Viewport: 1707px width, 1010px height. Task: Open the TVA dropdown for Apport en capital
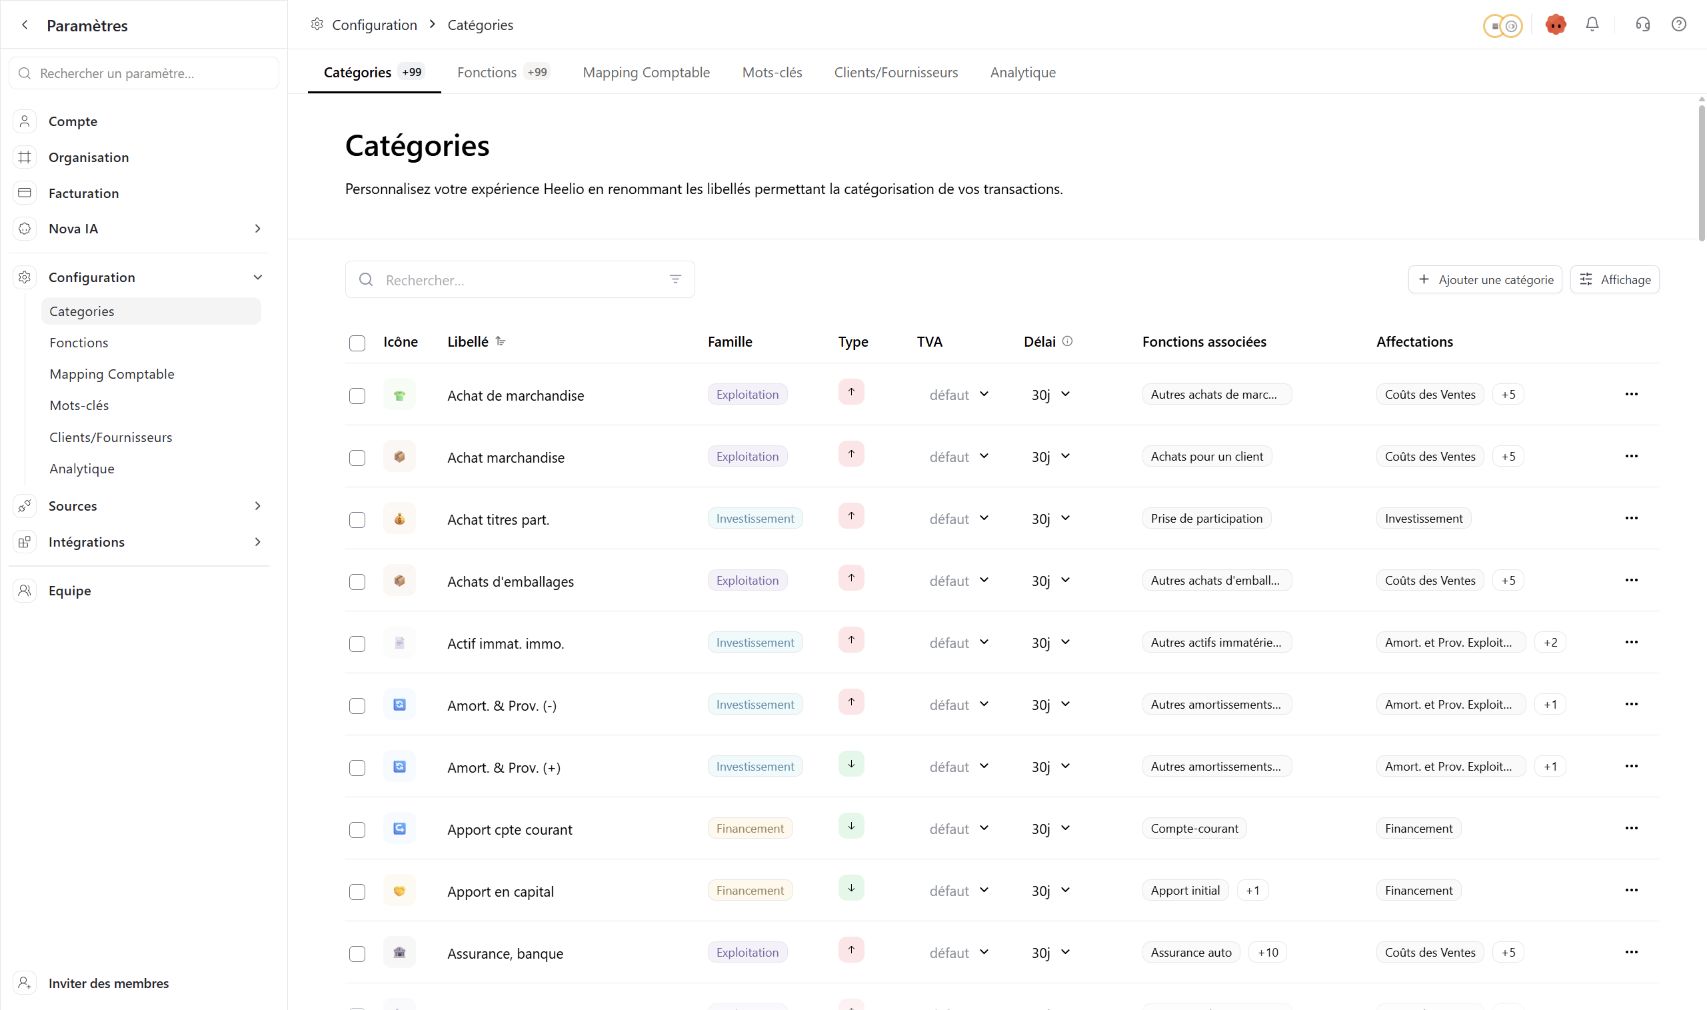coord(958,891)
